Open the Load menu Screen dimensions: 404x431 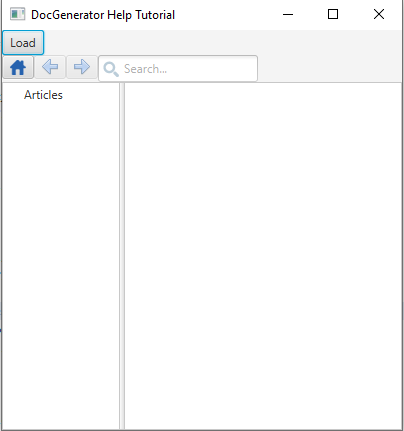[23, 43]
